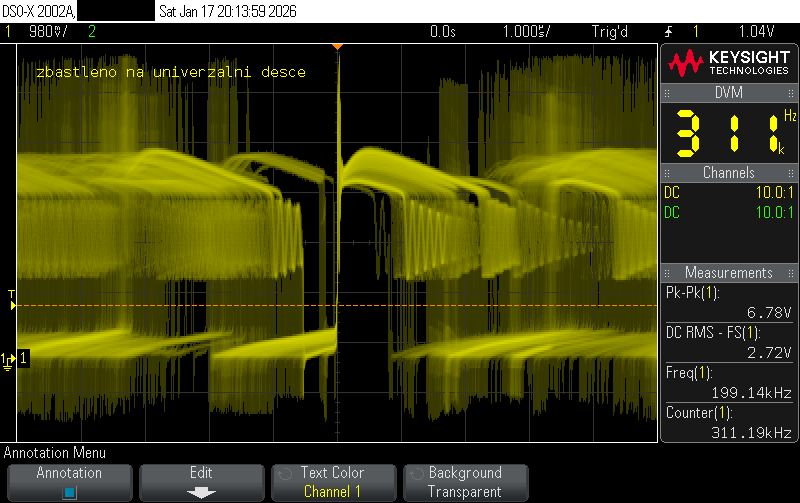Viewport: 800px width, 503px height.
Task: Switch Background Transparent setting
Action: click(x=464, y=482)
